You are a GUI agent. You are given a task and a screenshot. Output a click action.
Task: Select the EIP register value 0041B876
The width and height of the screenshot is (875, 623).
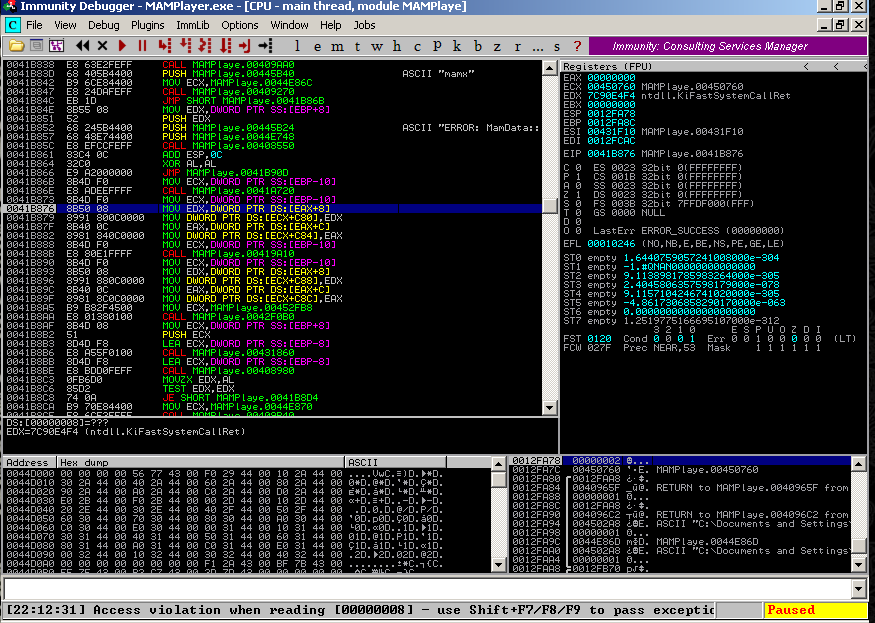click(x=611, y=154)
